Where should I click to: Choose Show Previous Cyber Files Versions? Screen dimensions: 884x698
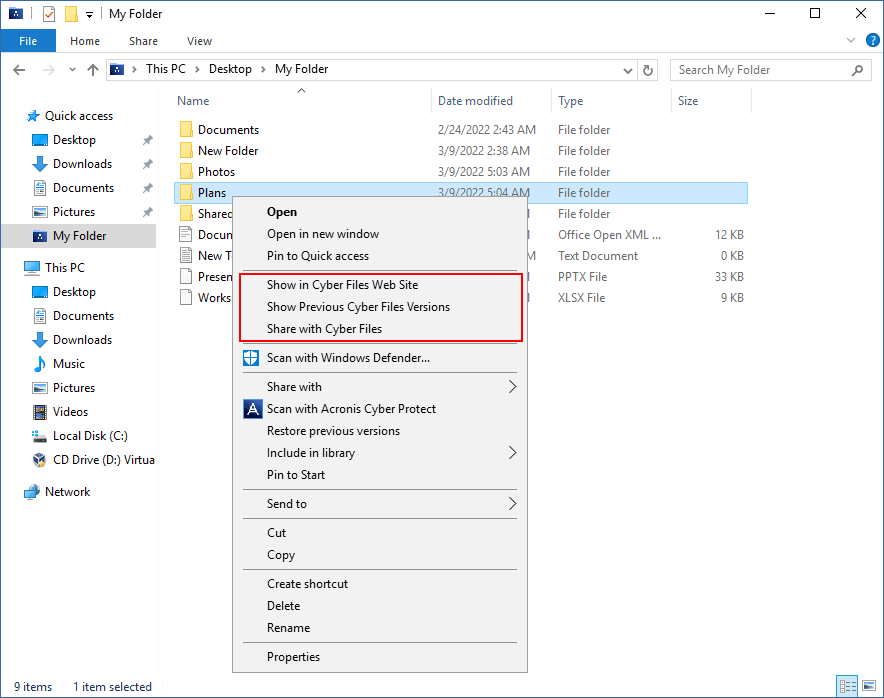(358, 307)
